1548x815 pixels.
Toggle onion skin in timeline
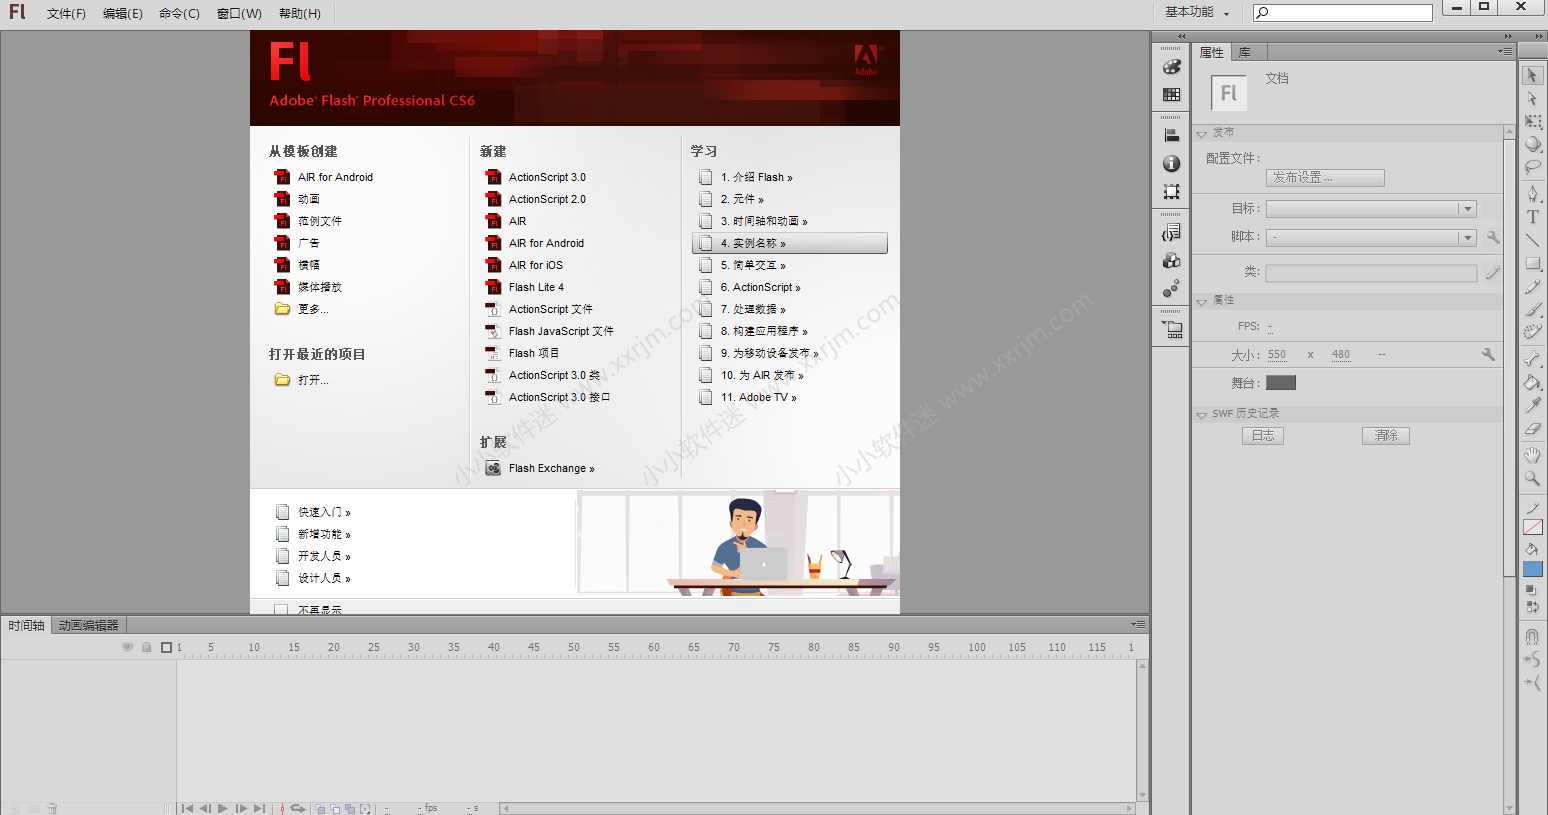click(x=321, y=808)
